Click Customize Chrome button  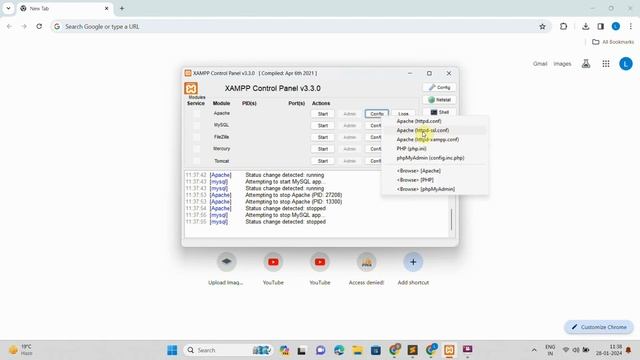(x=599, y=327)
